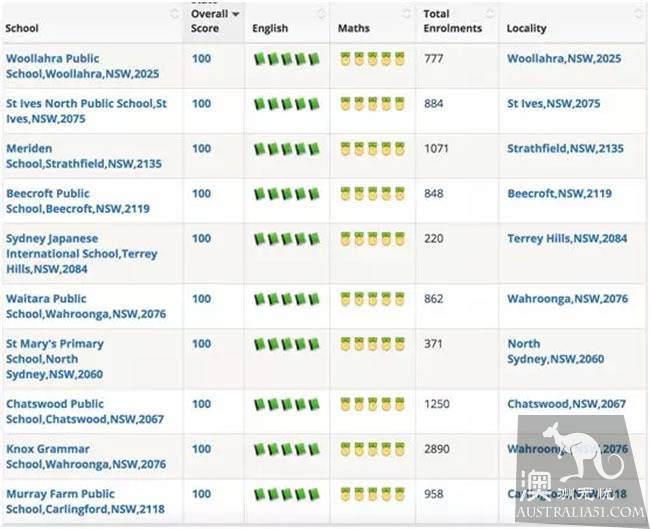Open Murray Farm Public School link
Screen dimensions: 650x529
point(85,501)
